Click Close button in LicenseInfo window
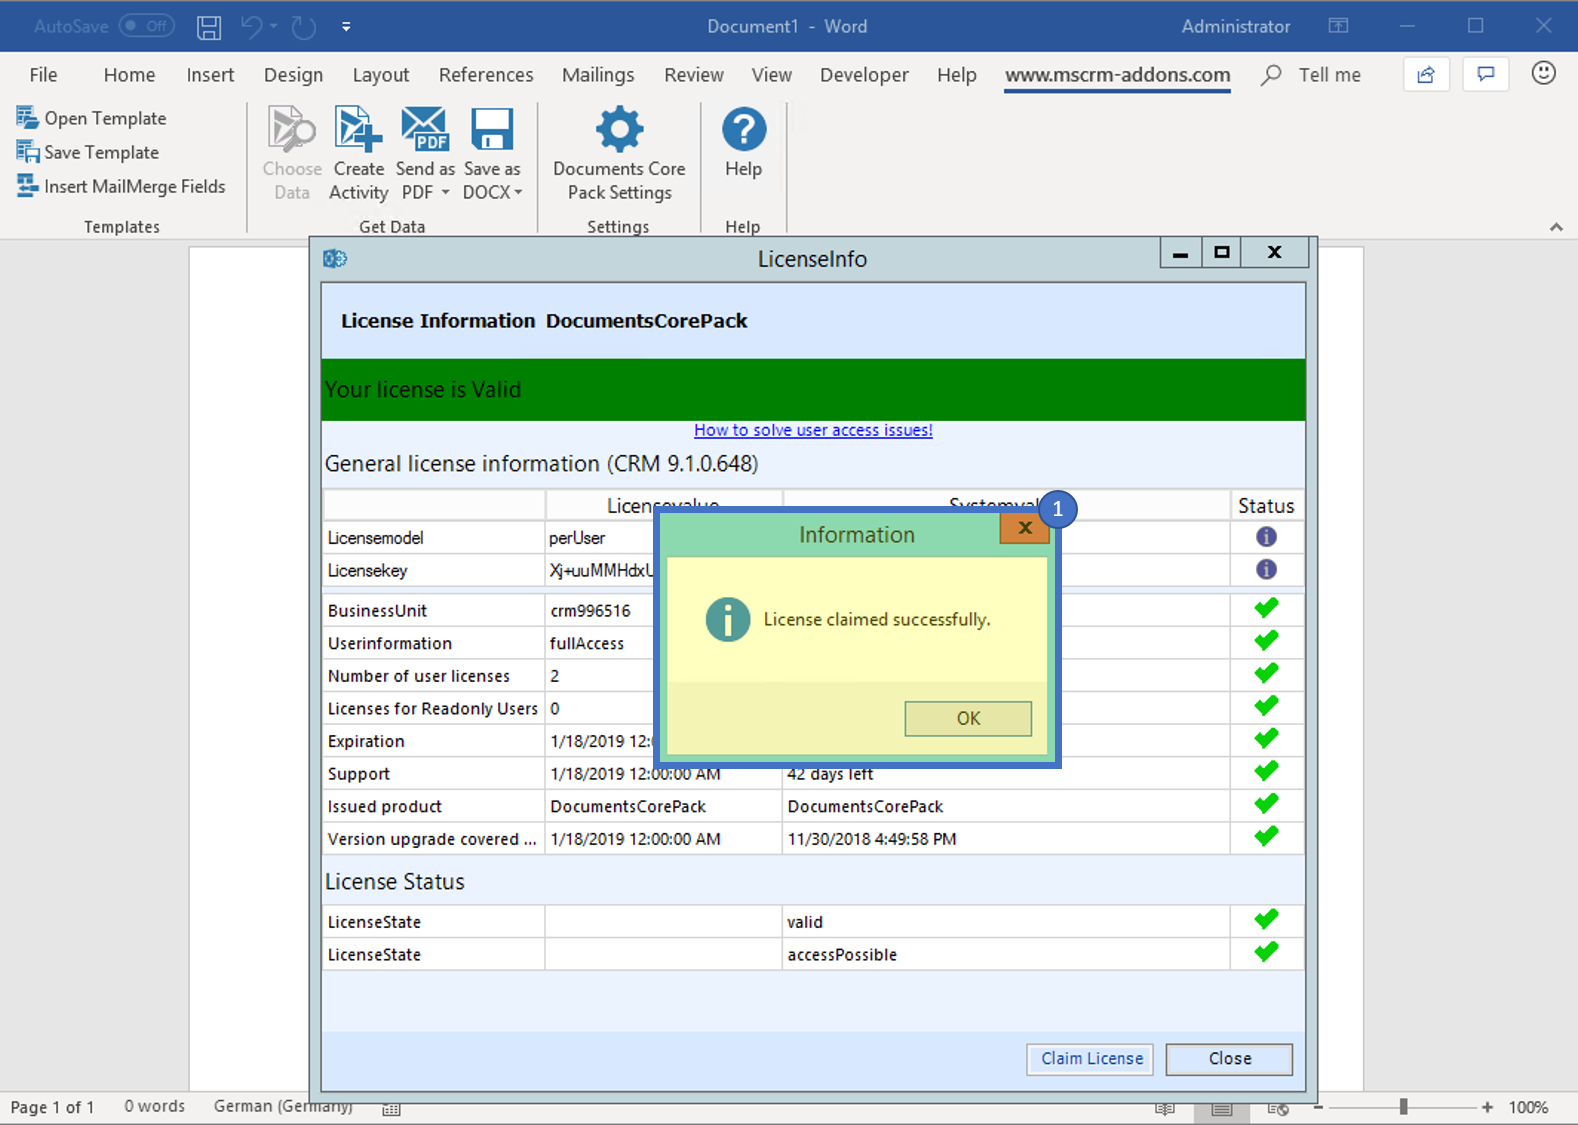 (1229, 1059)
